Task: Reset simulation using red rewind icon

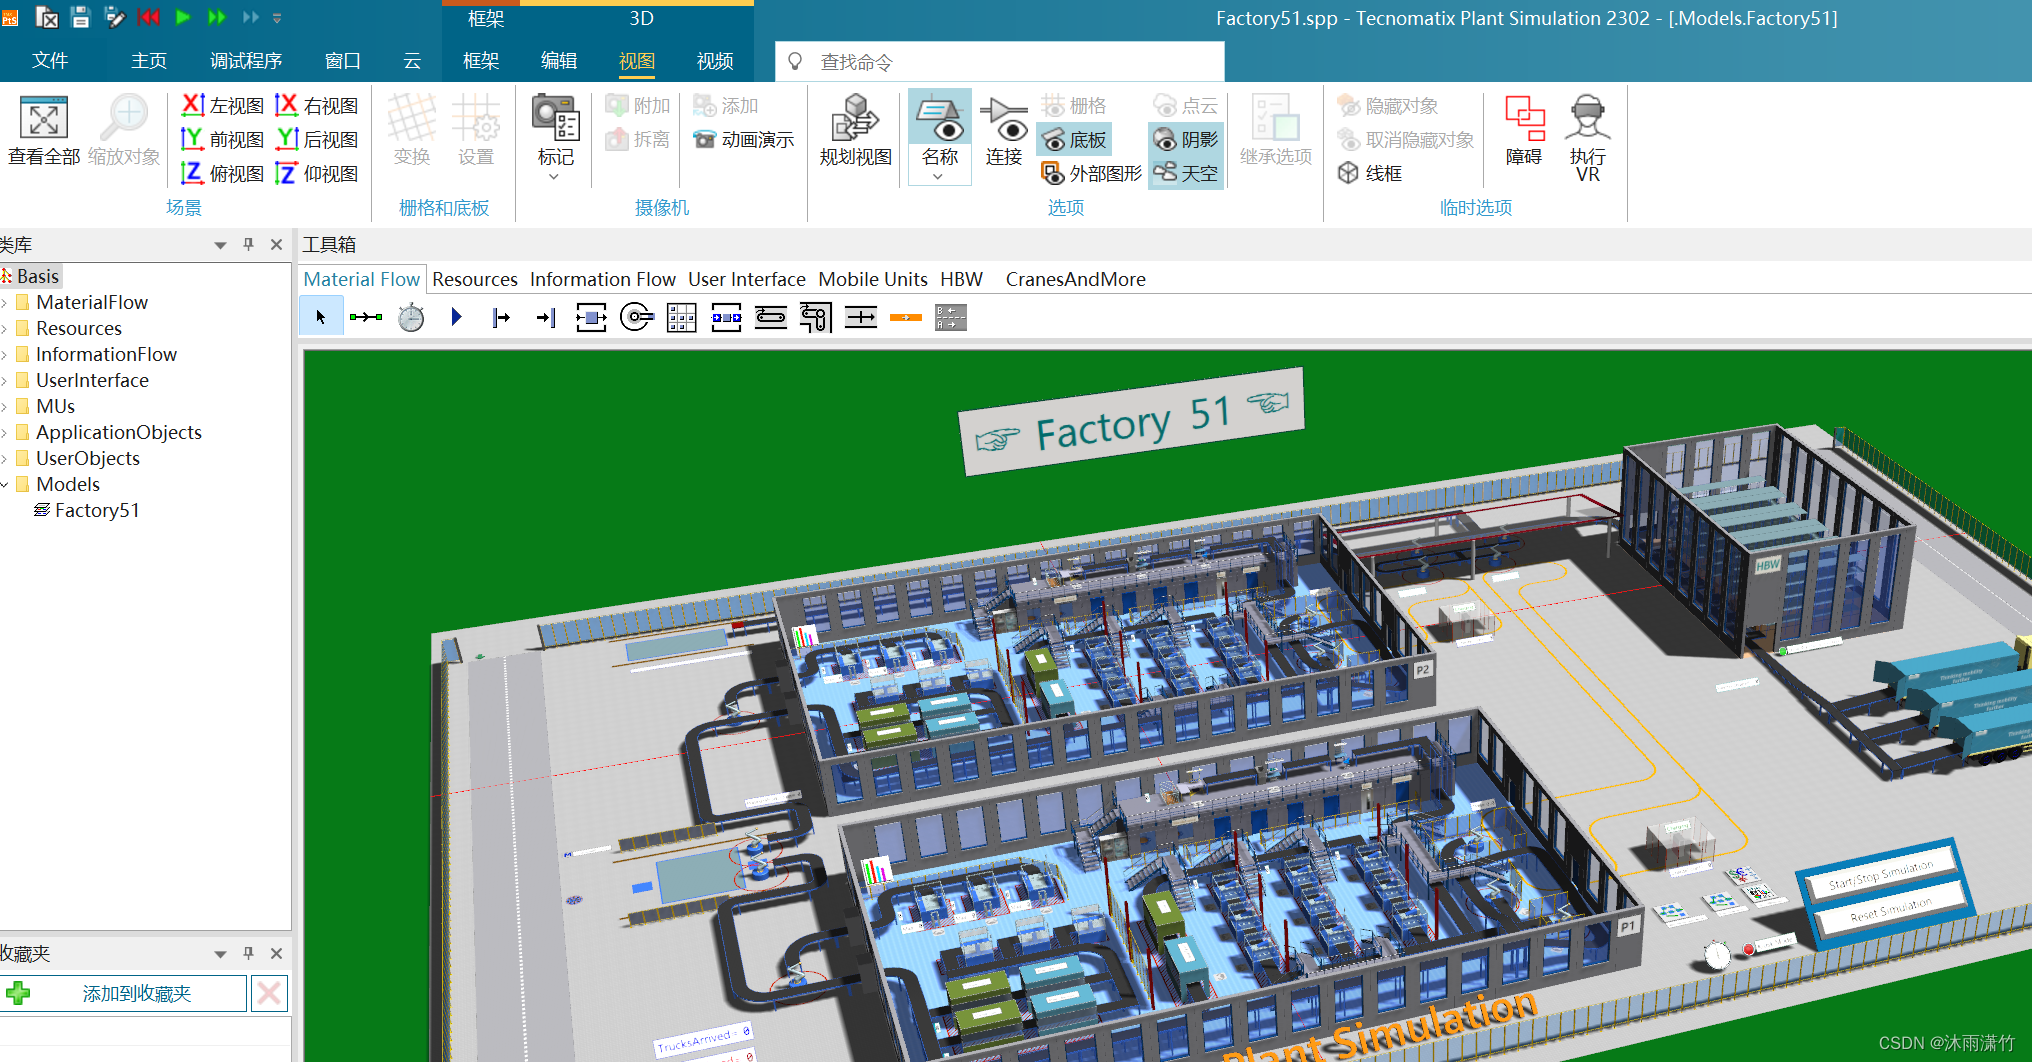Action: pyautogui.click(x=149, y=17)
